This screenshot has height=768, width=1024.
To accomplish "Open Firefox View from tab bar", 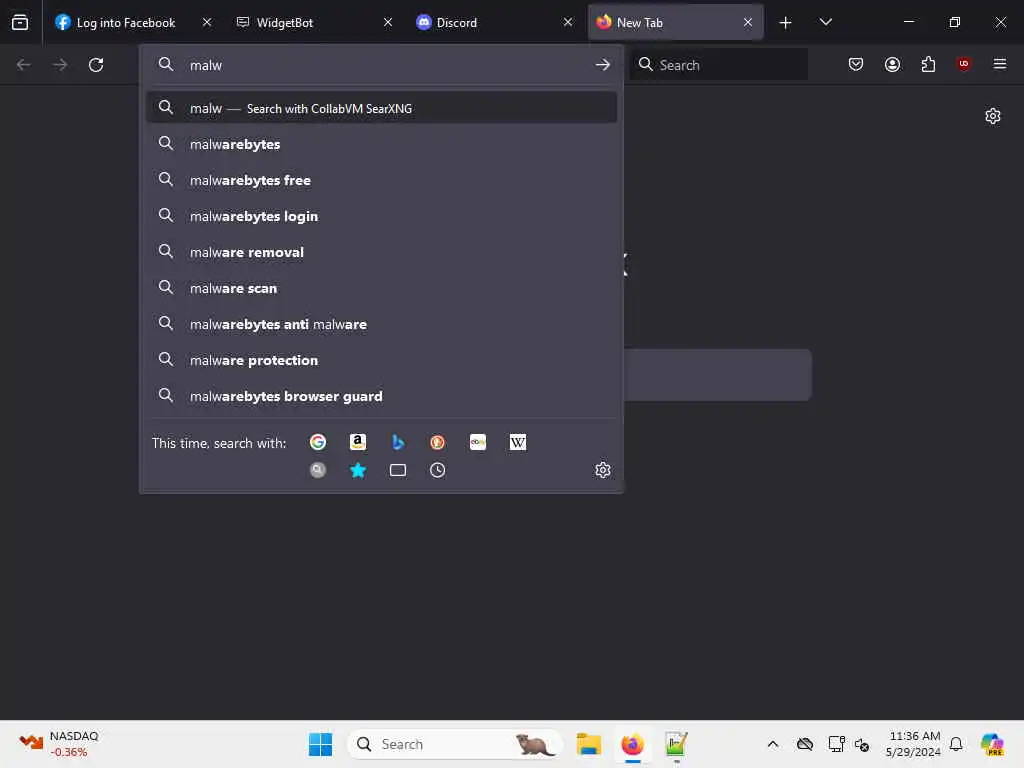I will pos(20,22).
